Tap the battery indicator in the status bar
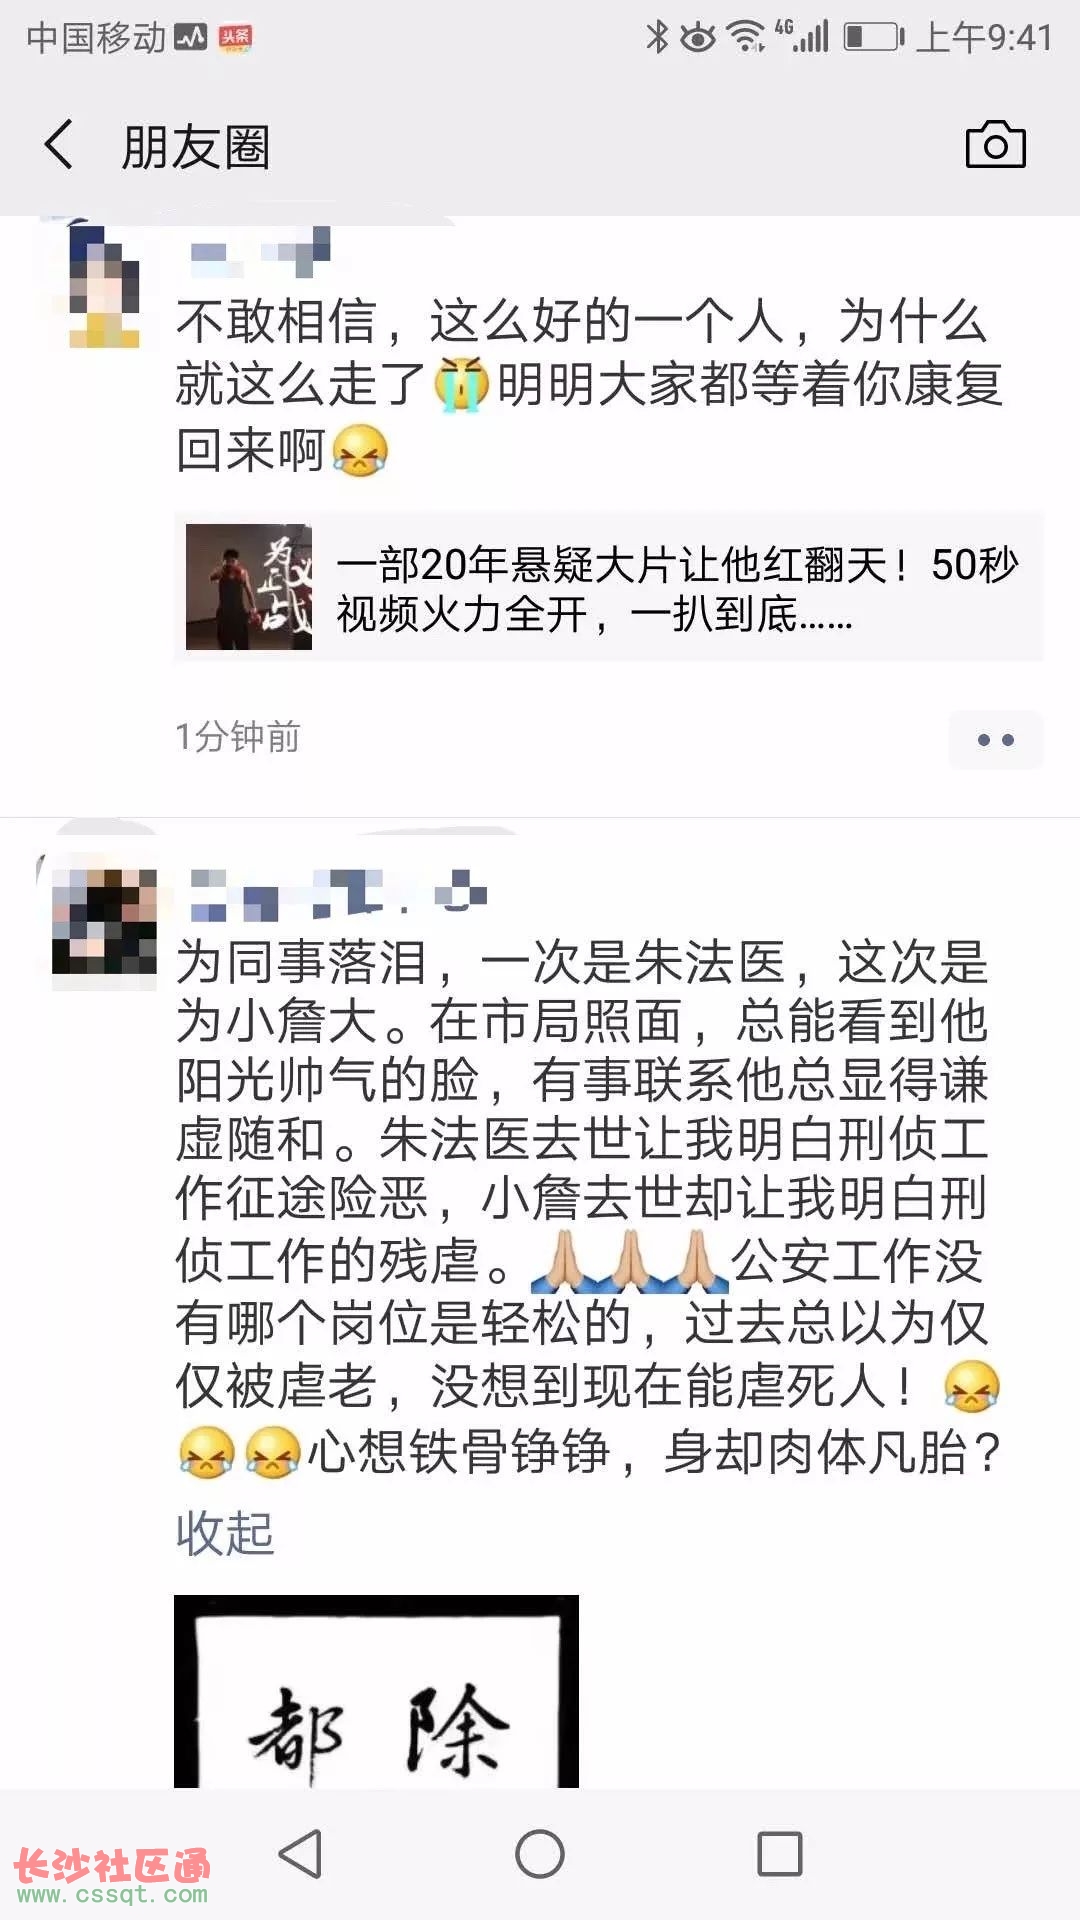The width and height of the screenshot is (1080, 1920). (x=874, y=38)
